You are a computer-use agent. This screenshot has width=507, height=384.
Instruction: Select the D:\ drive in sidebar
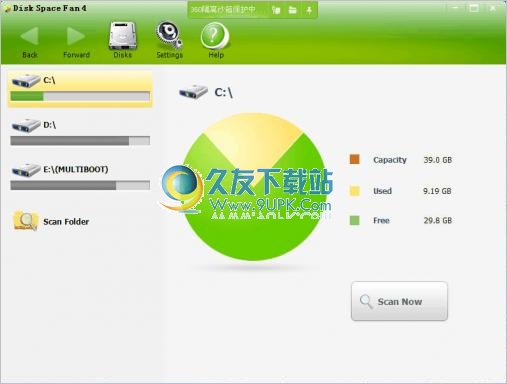click(x=80, y=132)
